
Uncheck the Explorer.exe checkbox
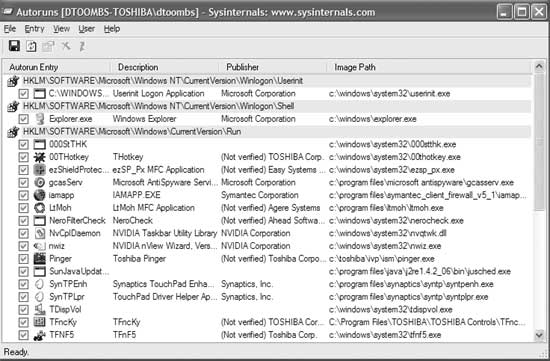24,119
